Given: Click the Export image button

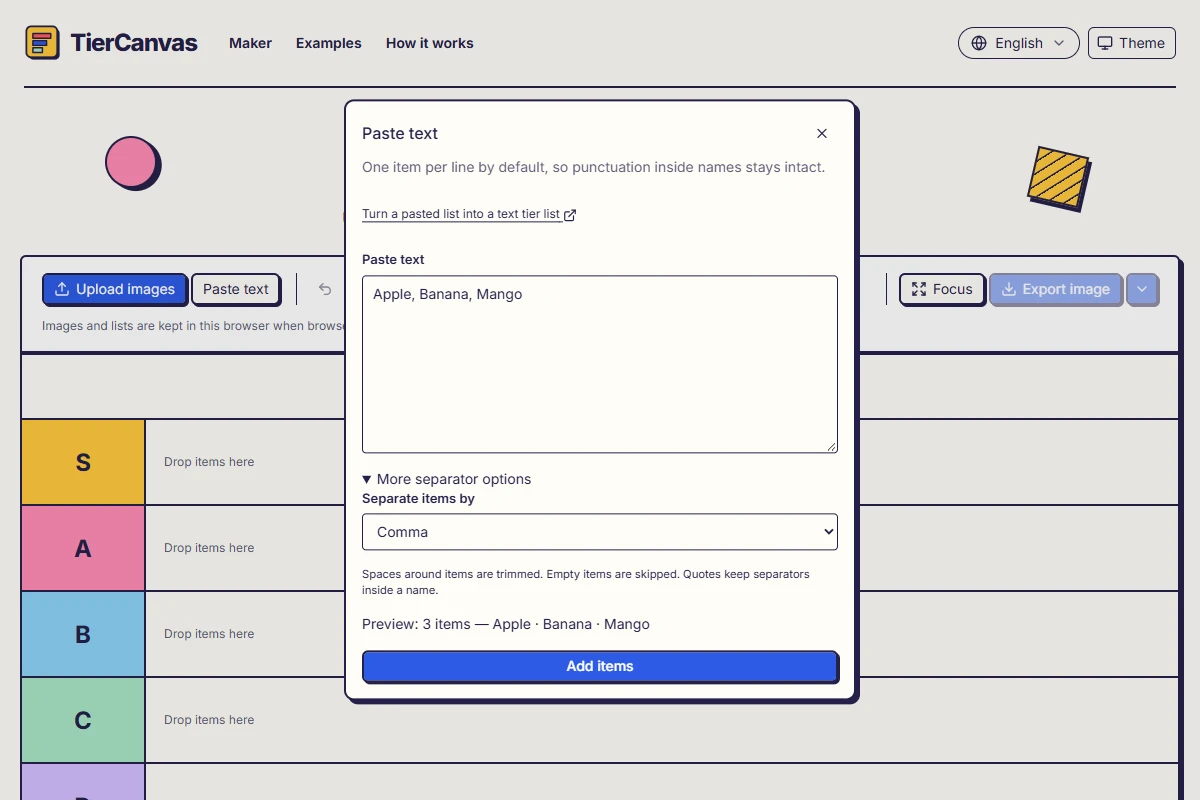Looking at the screenshot, I should 1056,289.
